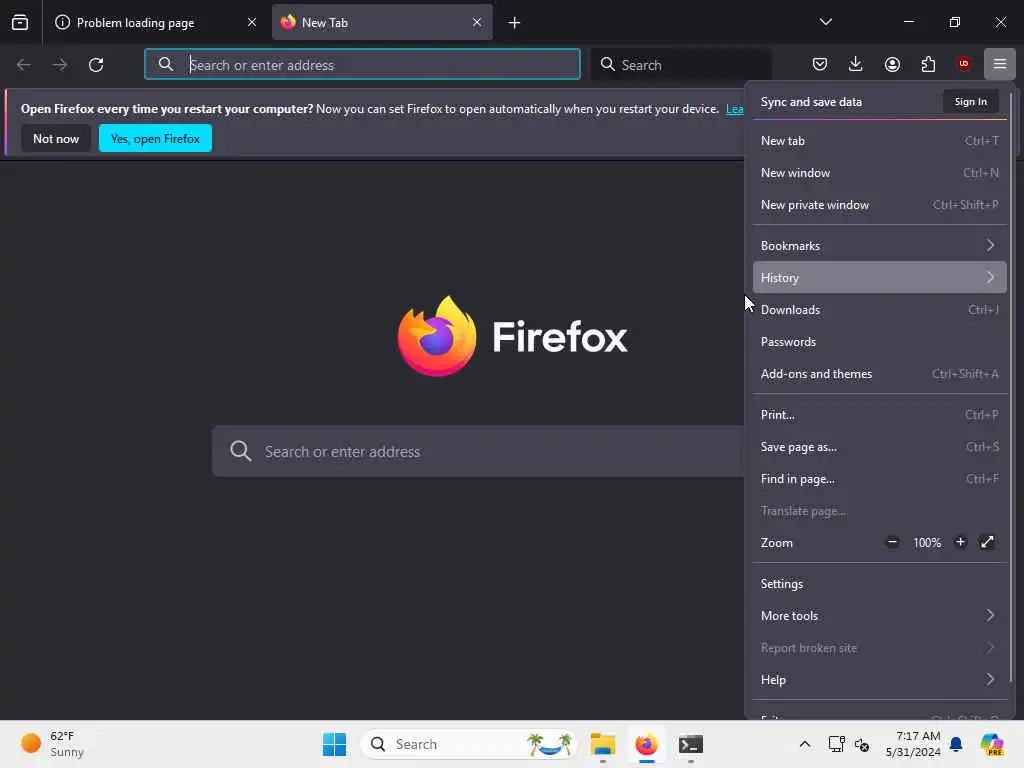Select New window menu item

[879, 172]
